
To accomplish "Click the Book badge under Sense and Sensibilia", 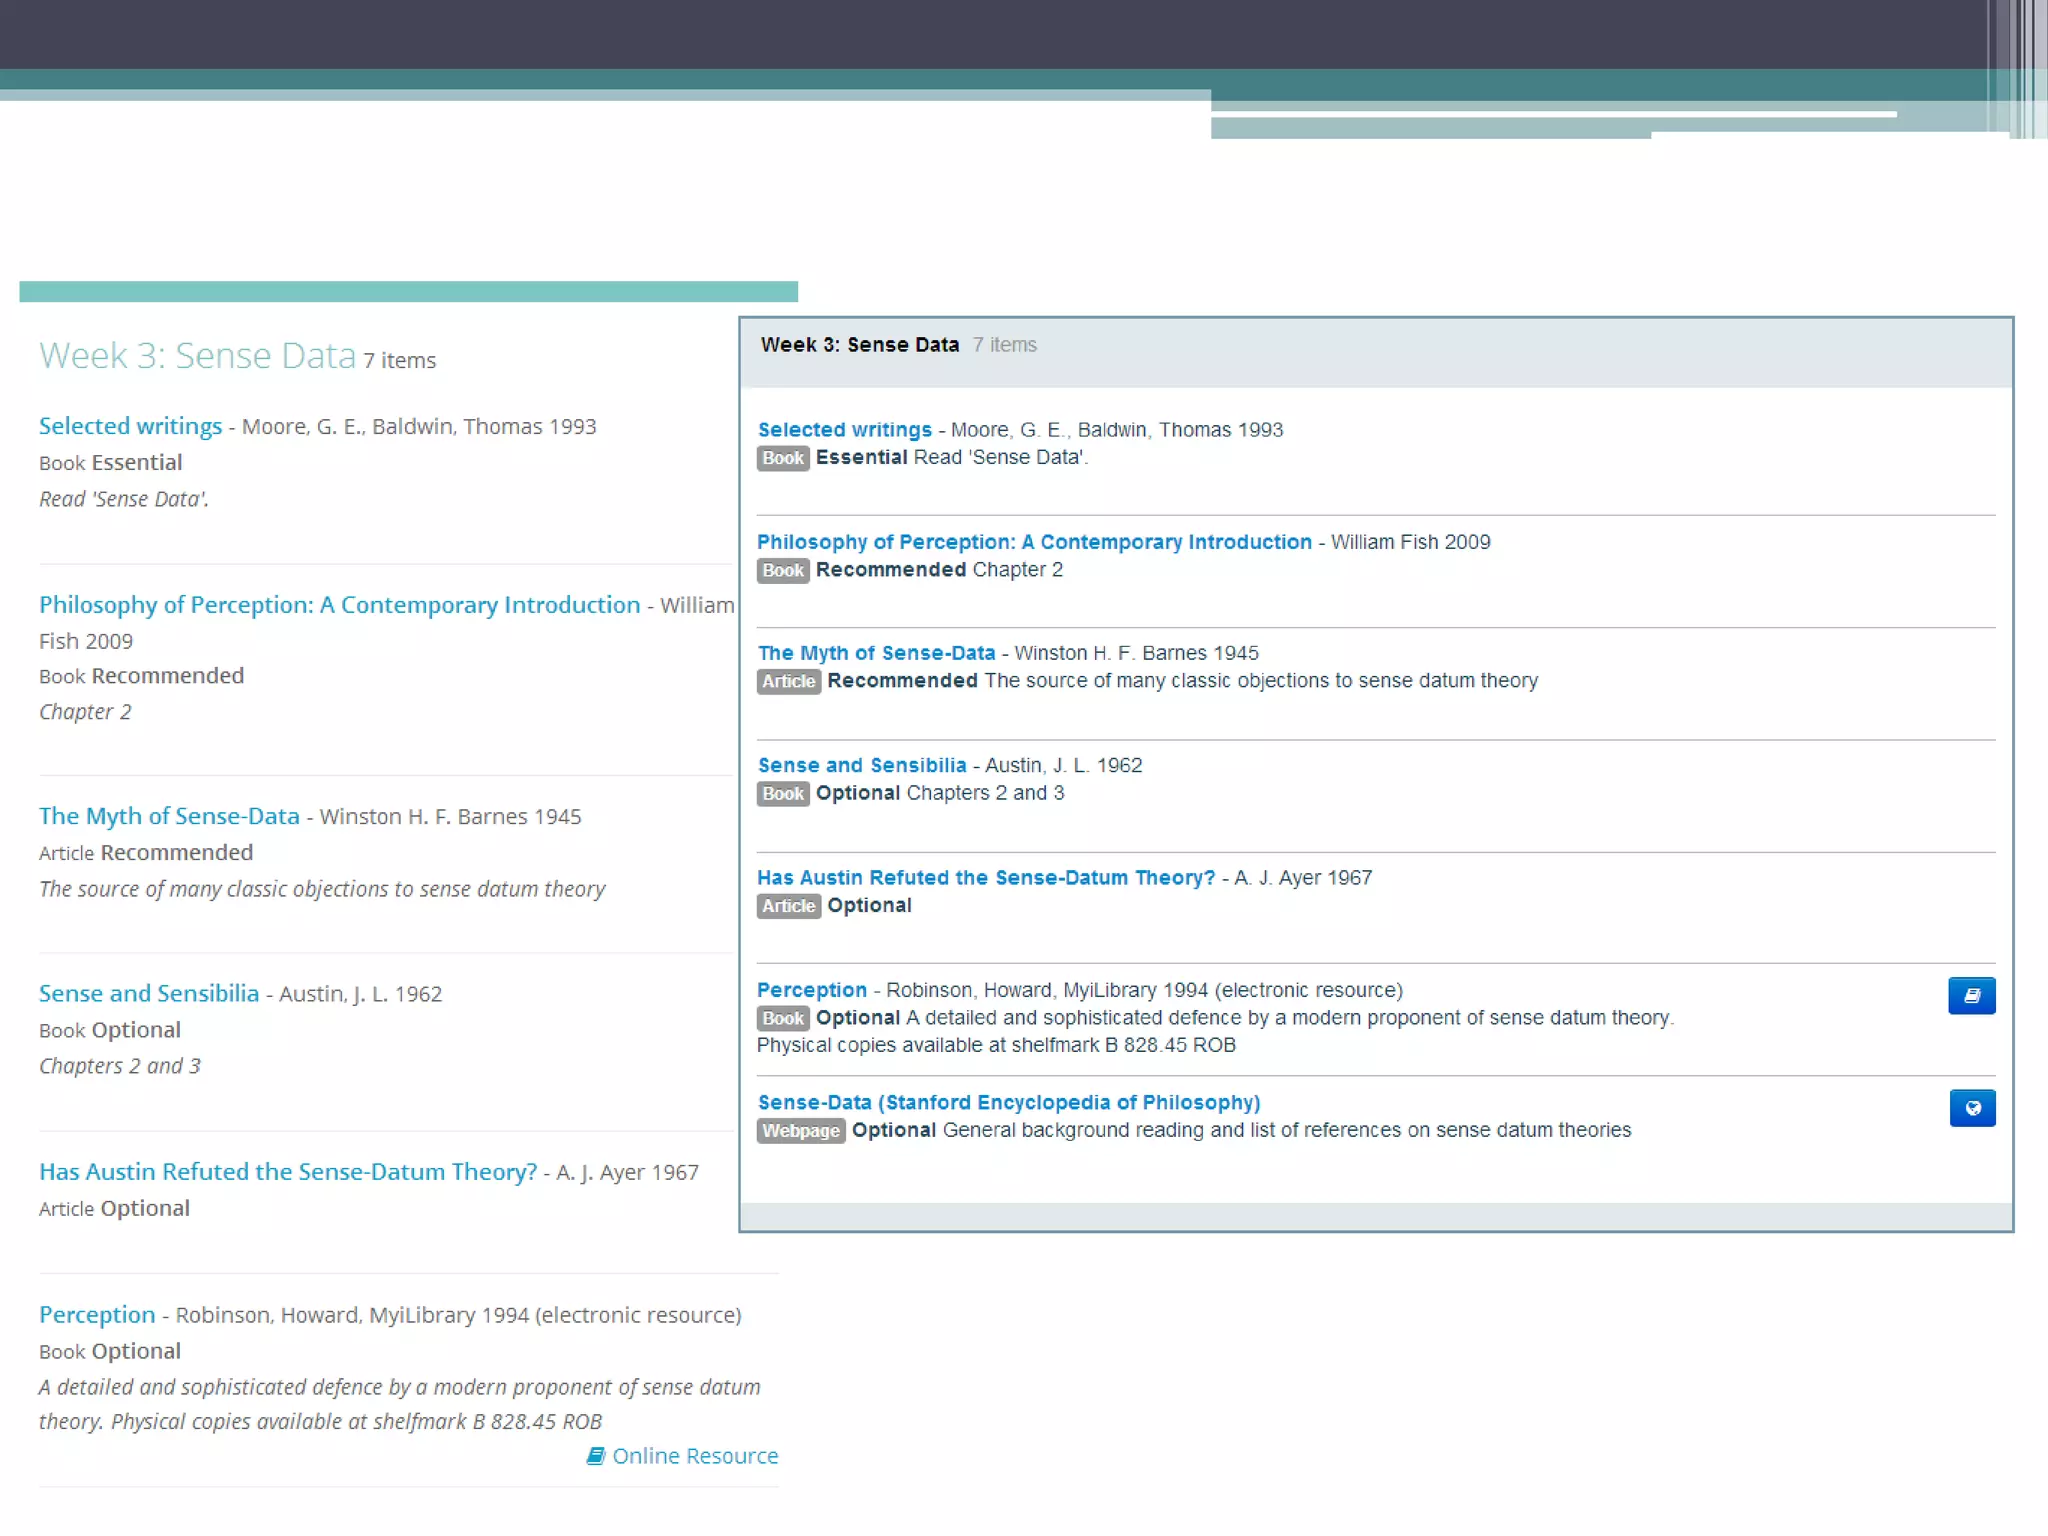I will (782, 794).
